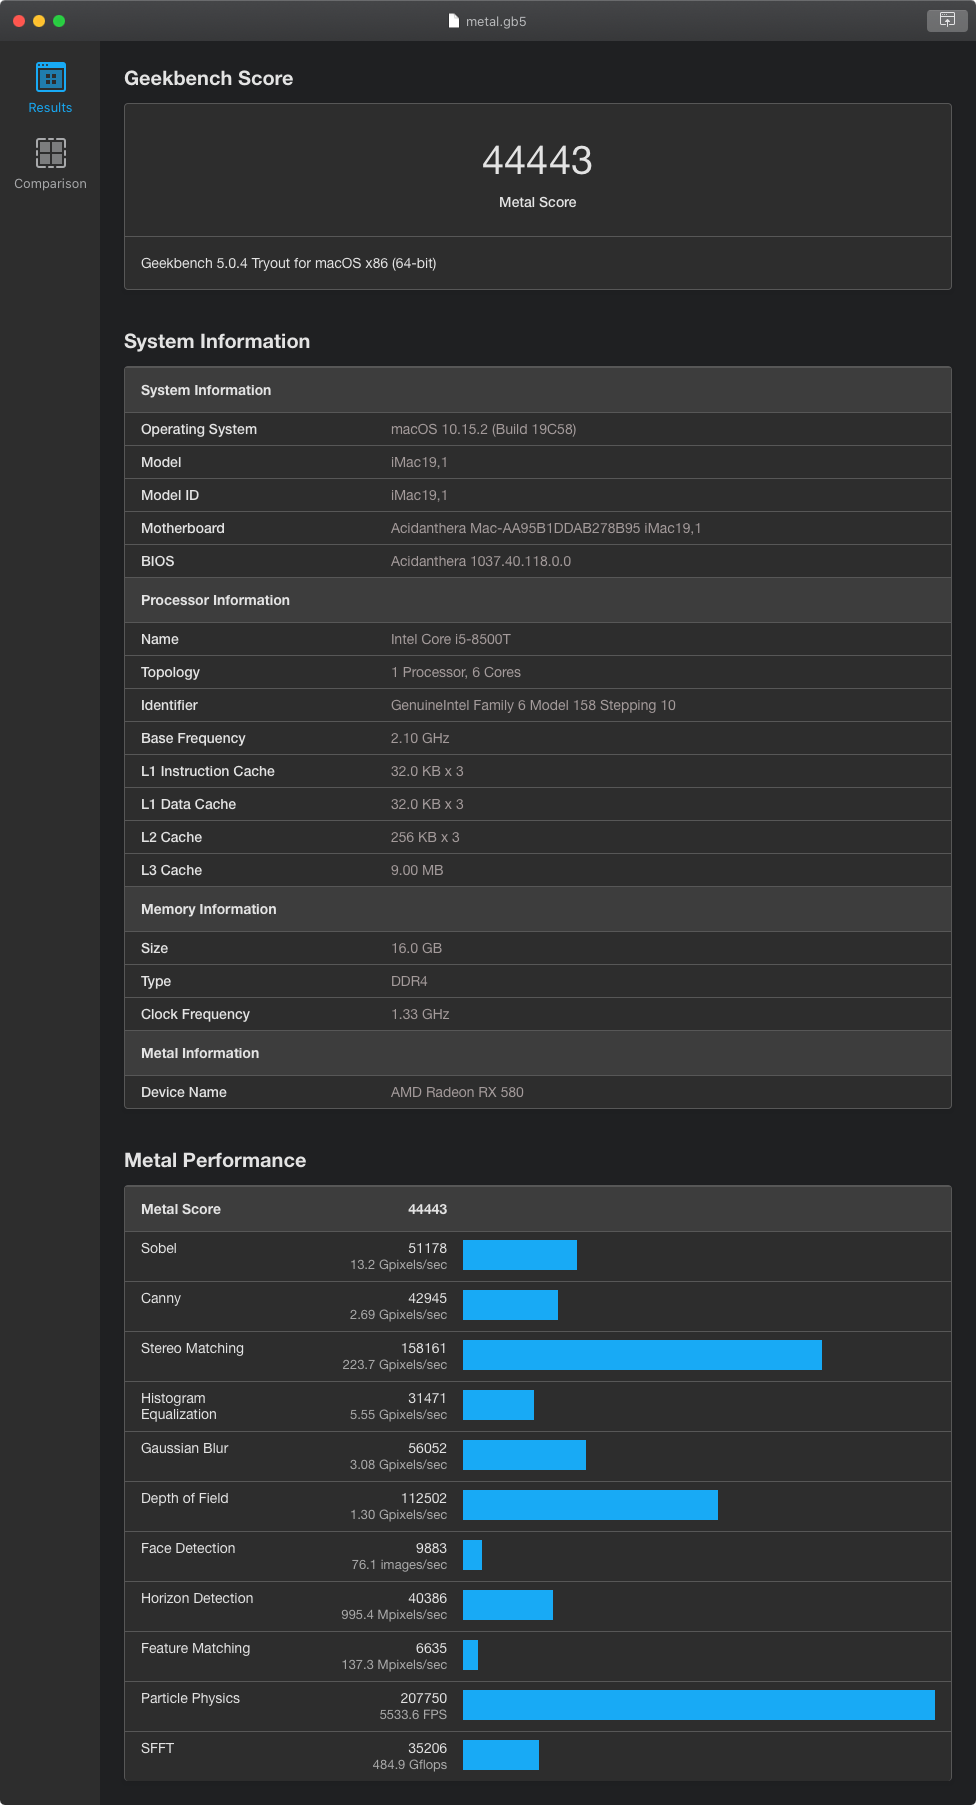Click the Feature Matching score bar

(470, 1655)
